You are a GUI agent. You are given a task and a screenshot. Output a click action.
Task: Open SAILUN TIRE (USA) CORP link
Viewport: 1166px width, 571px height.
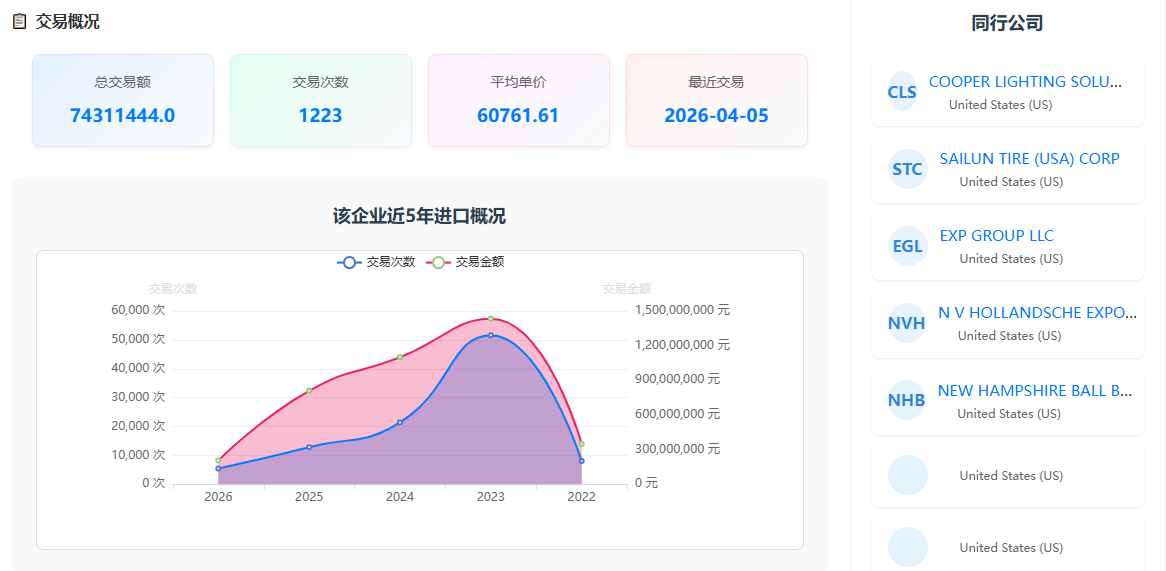pyautogui.click(x=1030, y=158)
